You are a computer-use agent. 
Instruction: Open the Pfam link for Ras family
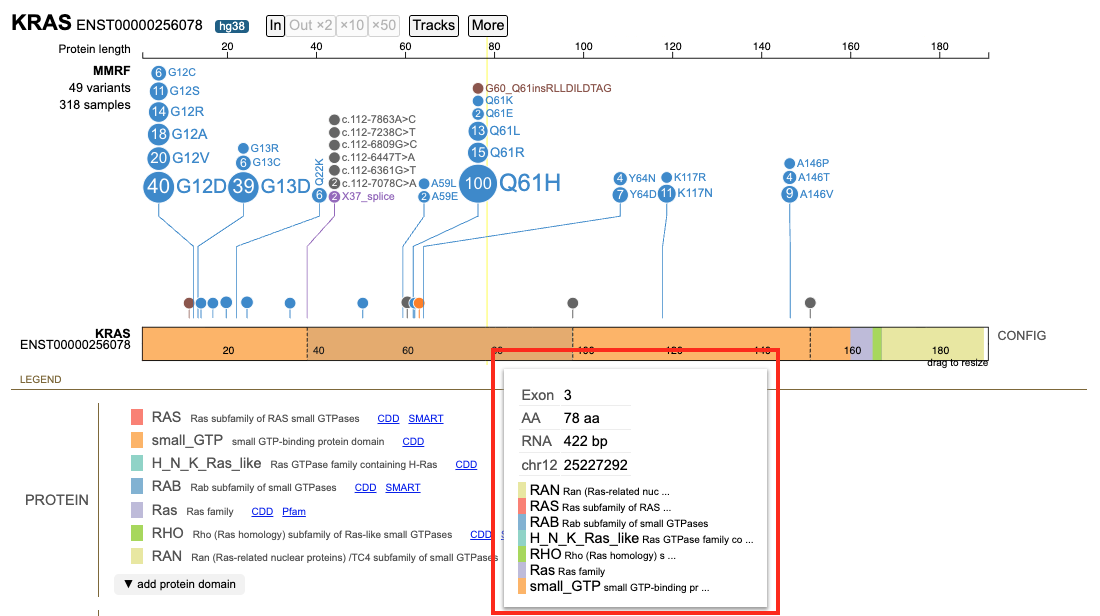pyautogui.click(x=294, y=511)
